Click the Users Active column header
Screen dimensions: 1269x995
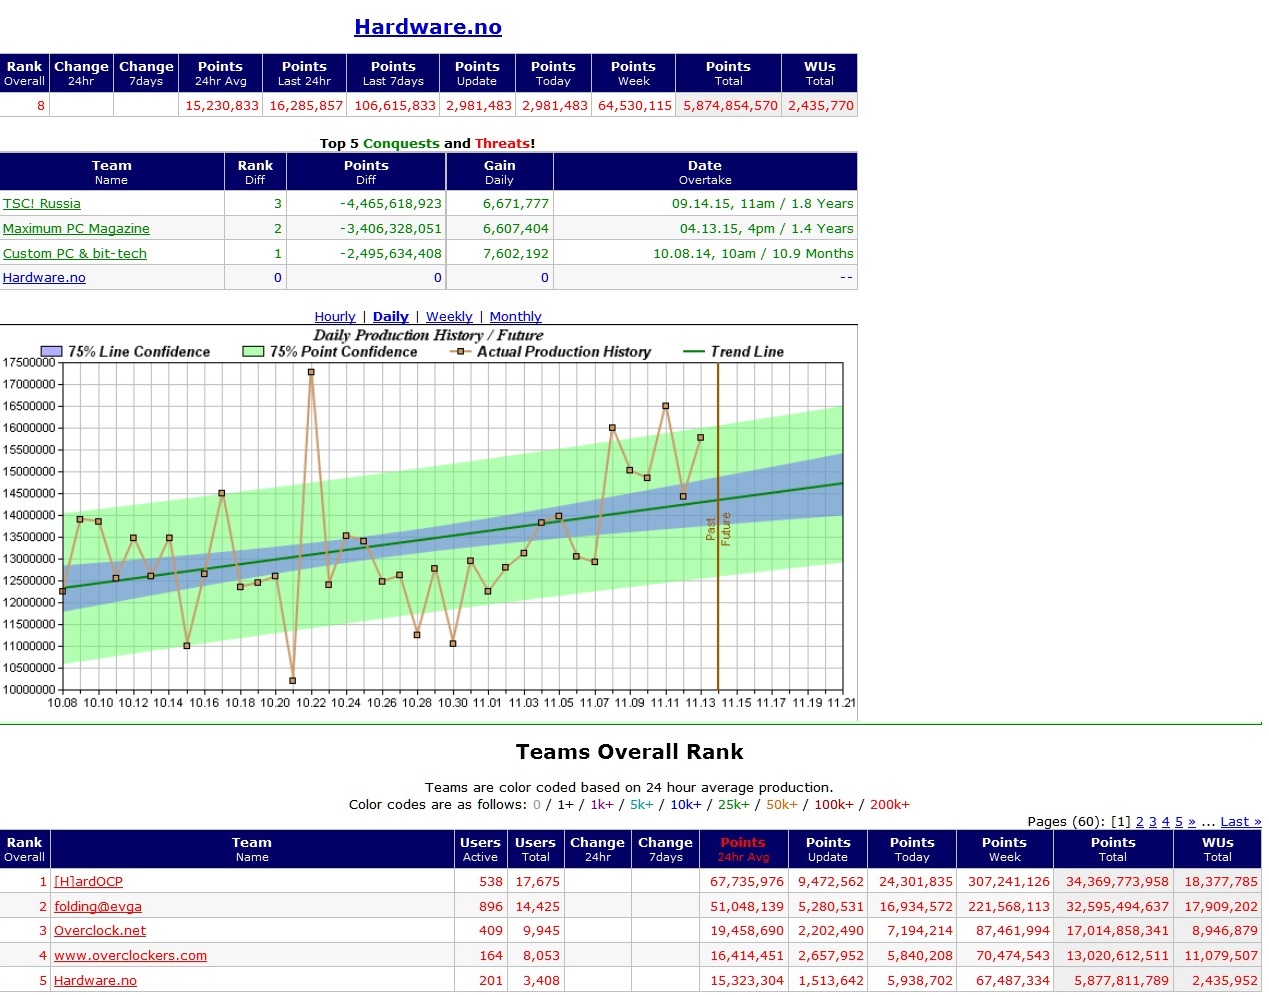tap(480, 849)
